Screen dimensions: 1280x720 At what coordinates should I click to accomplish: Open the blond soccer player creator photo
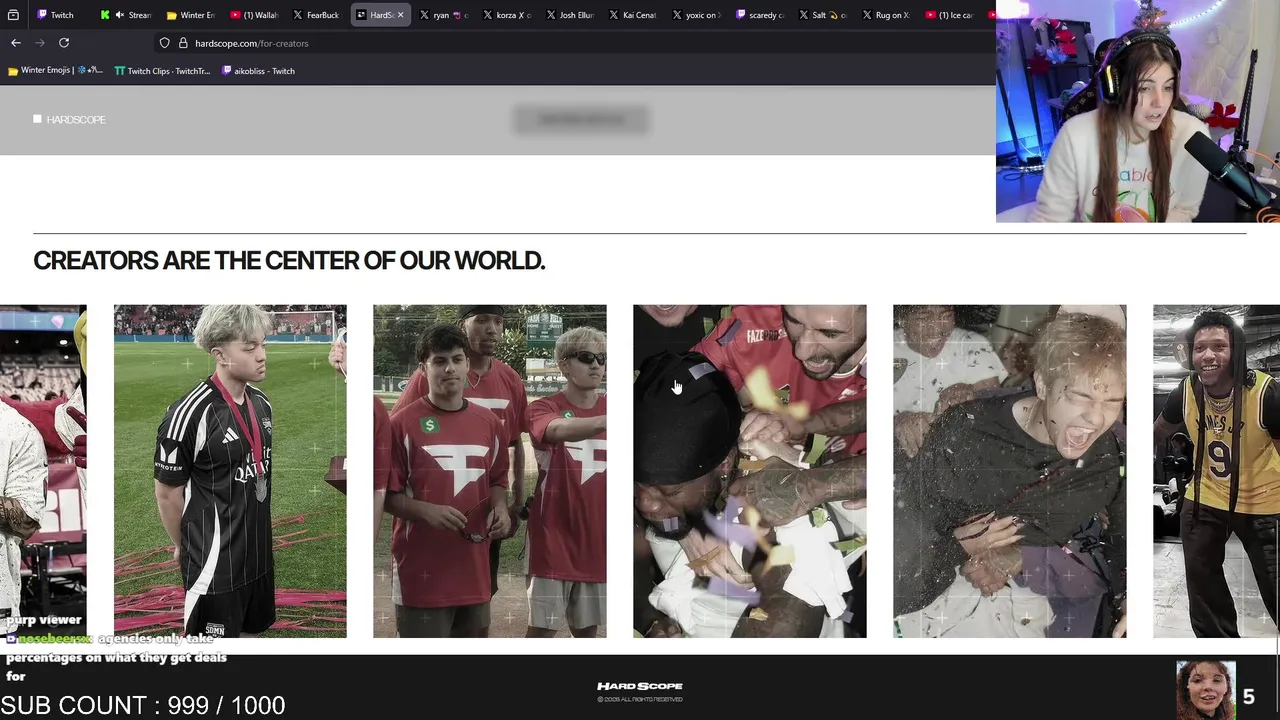pos(230,471)
